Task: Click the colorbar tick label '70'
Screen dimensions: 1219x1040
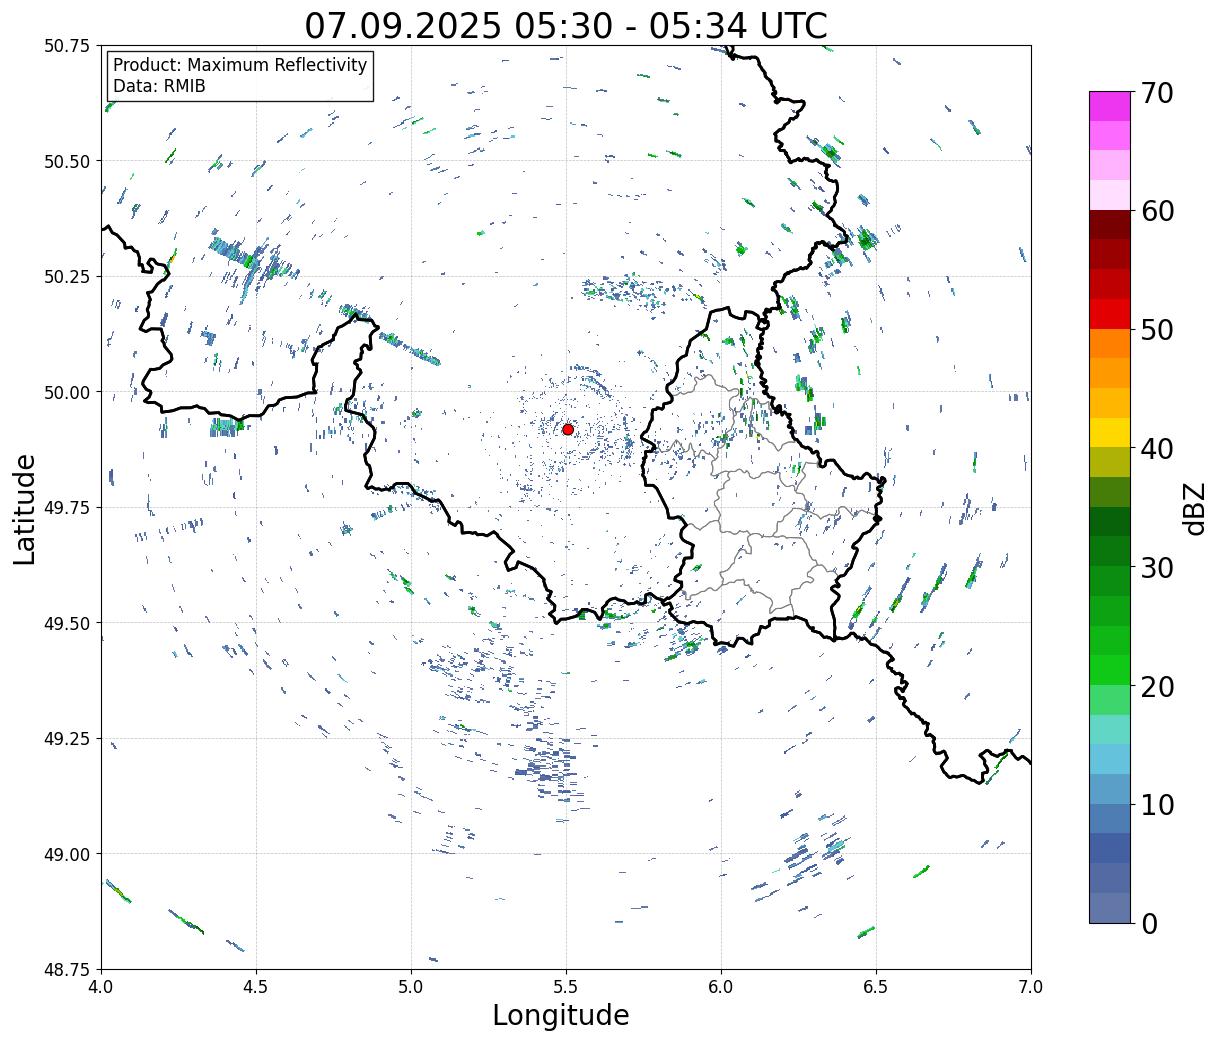Action: [1156, 93]
